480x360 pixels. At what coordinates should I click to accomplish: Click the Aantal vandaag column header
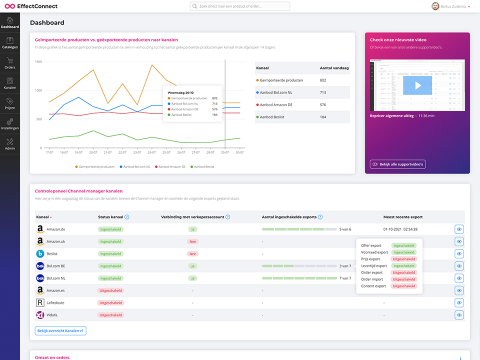pos(334,68)
